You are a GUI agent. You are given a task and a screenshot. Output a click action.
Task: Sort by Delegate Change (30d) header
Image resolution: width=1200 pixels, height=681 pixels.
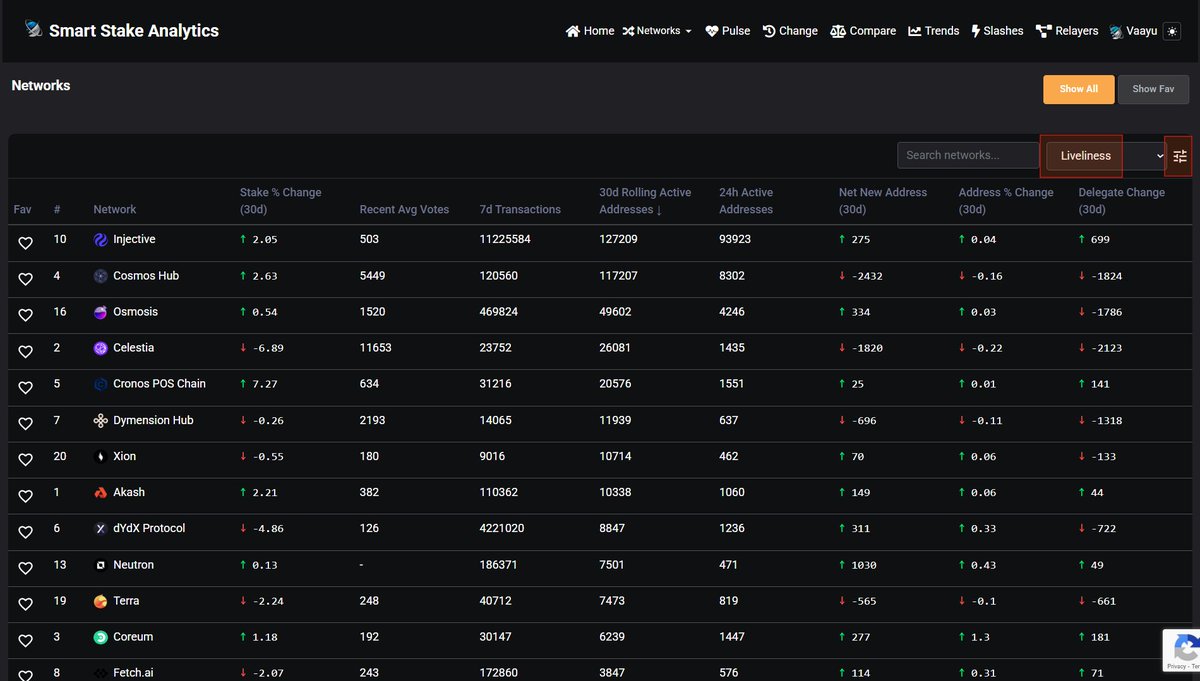(1121, 200)
